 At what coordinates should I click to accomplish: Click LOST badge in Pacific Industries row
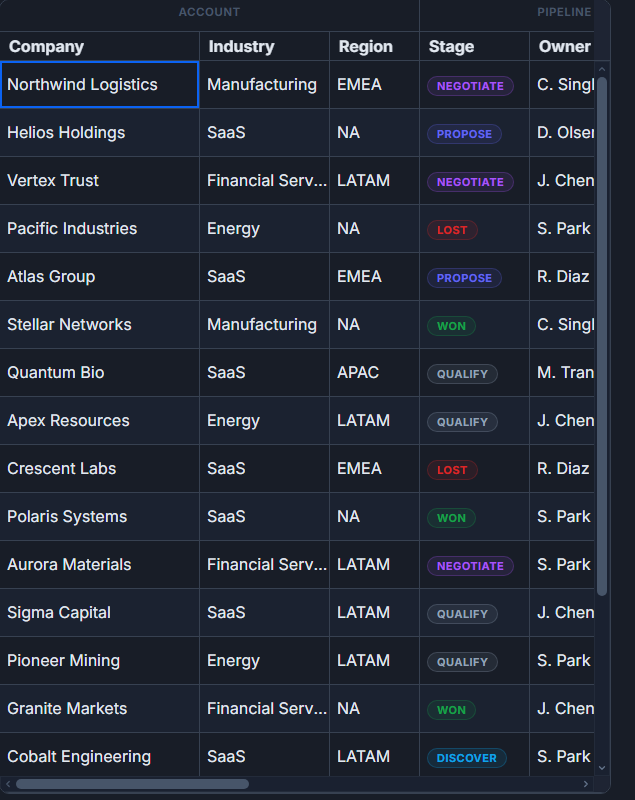(452, 230)
